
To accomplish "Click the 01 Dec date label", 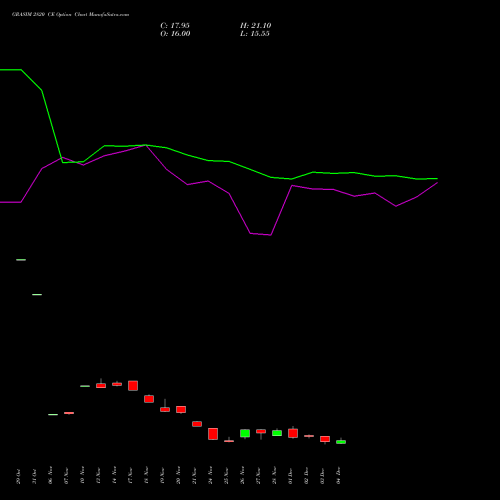I will (x=290, y=476).
